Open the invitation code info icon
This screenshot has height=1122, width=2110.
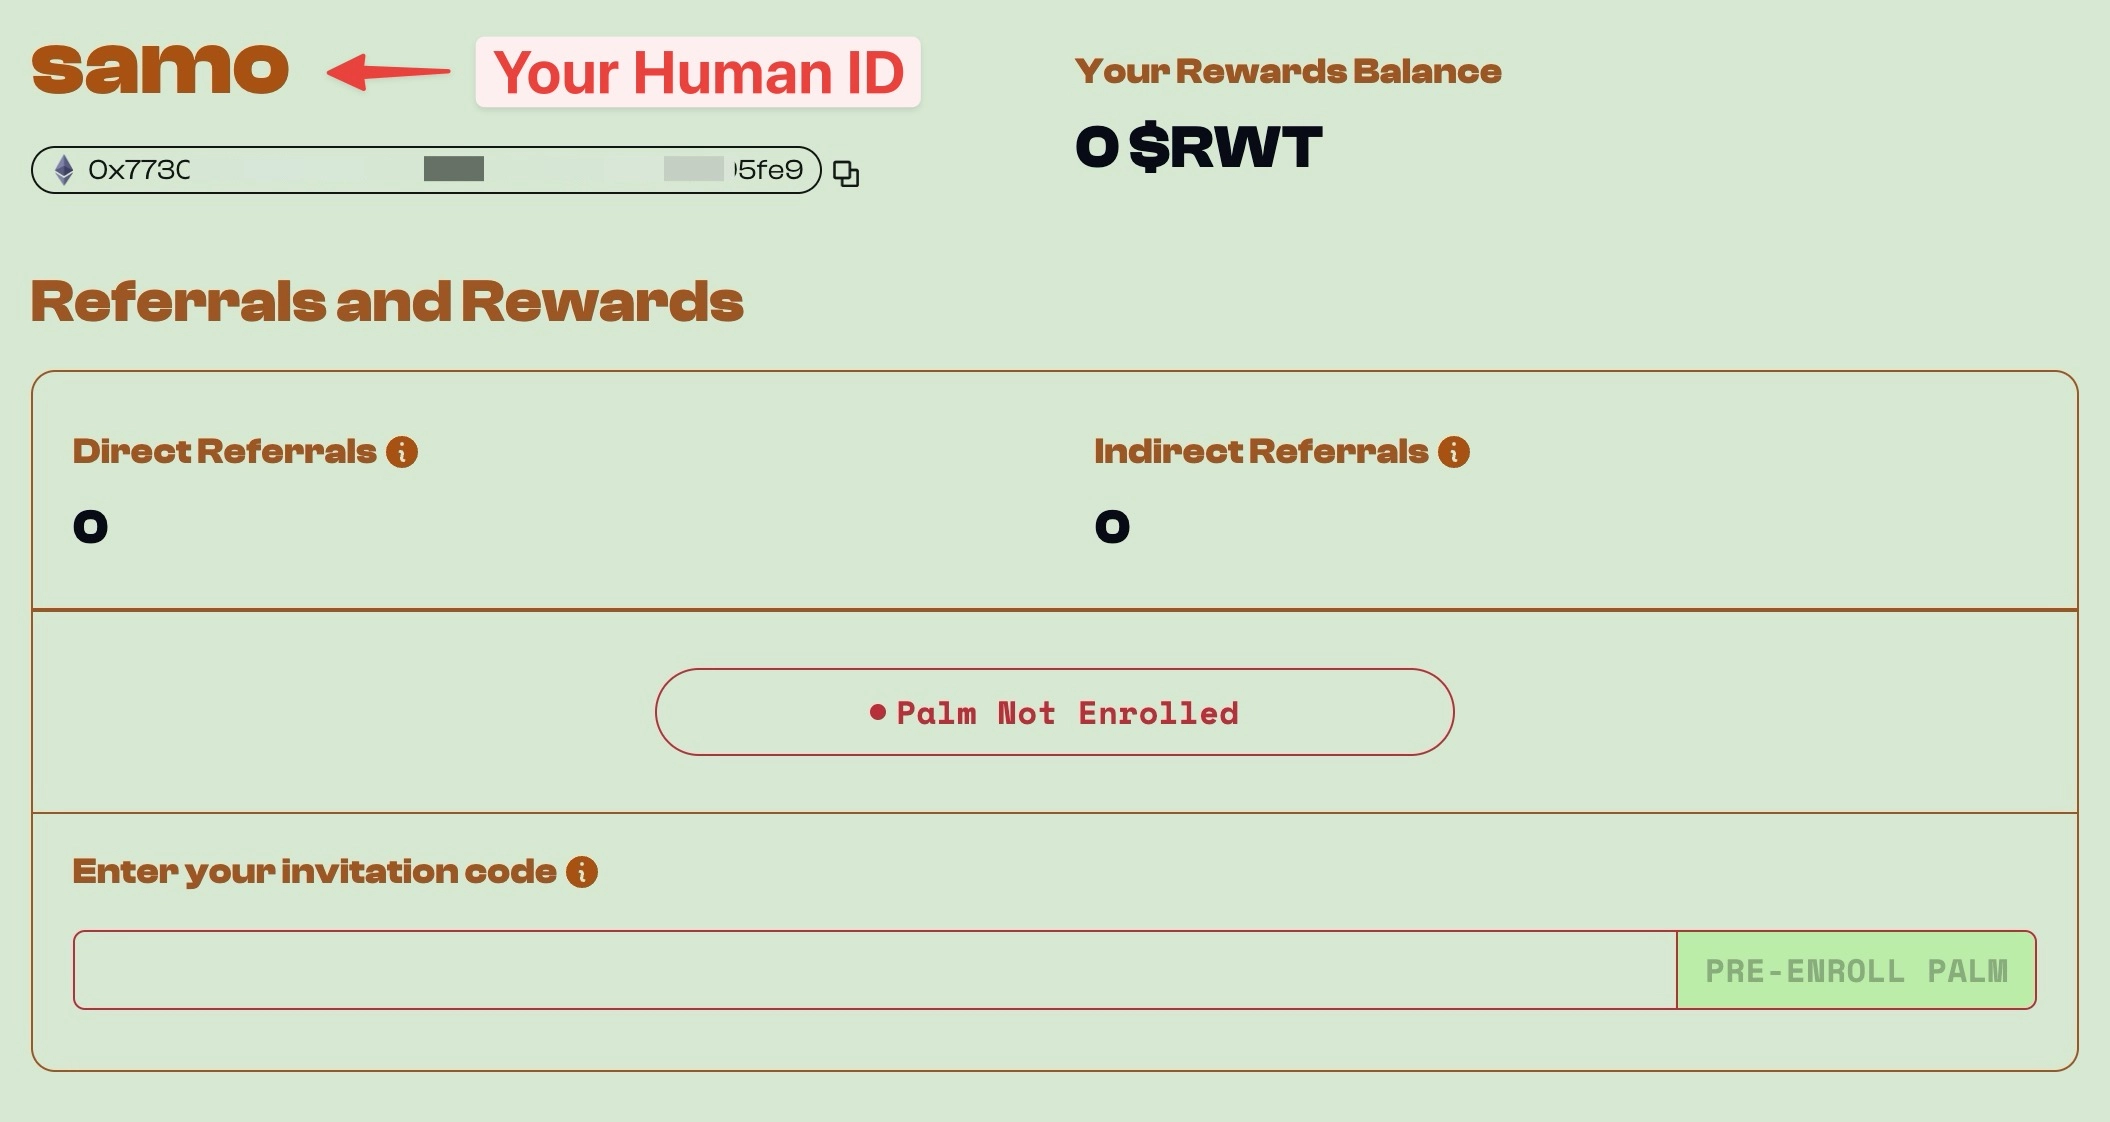[583, 872]
